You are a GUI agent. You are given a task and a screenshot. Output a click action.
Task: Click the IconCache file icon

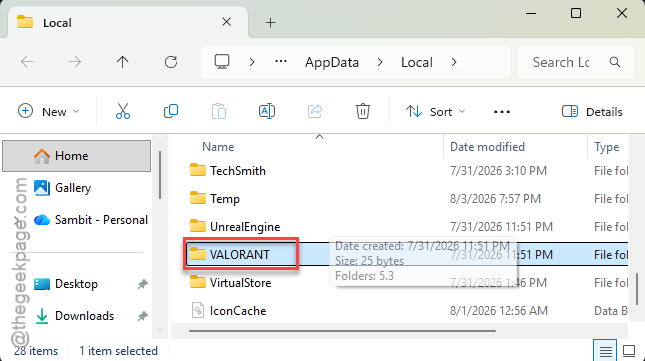point(198,310)
